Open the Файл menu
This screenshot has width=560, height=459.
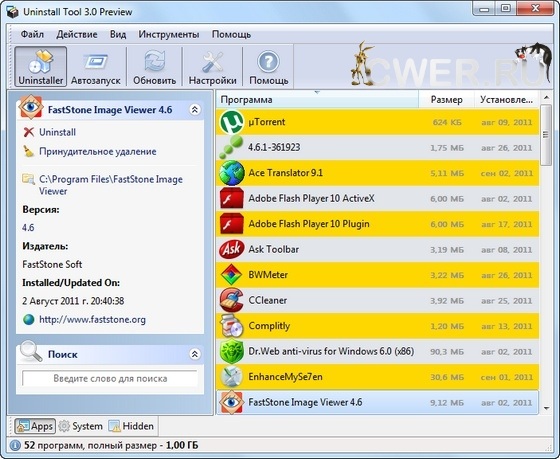pyautogui.click(x=32, y=35)
